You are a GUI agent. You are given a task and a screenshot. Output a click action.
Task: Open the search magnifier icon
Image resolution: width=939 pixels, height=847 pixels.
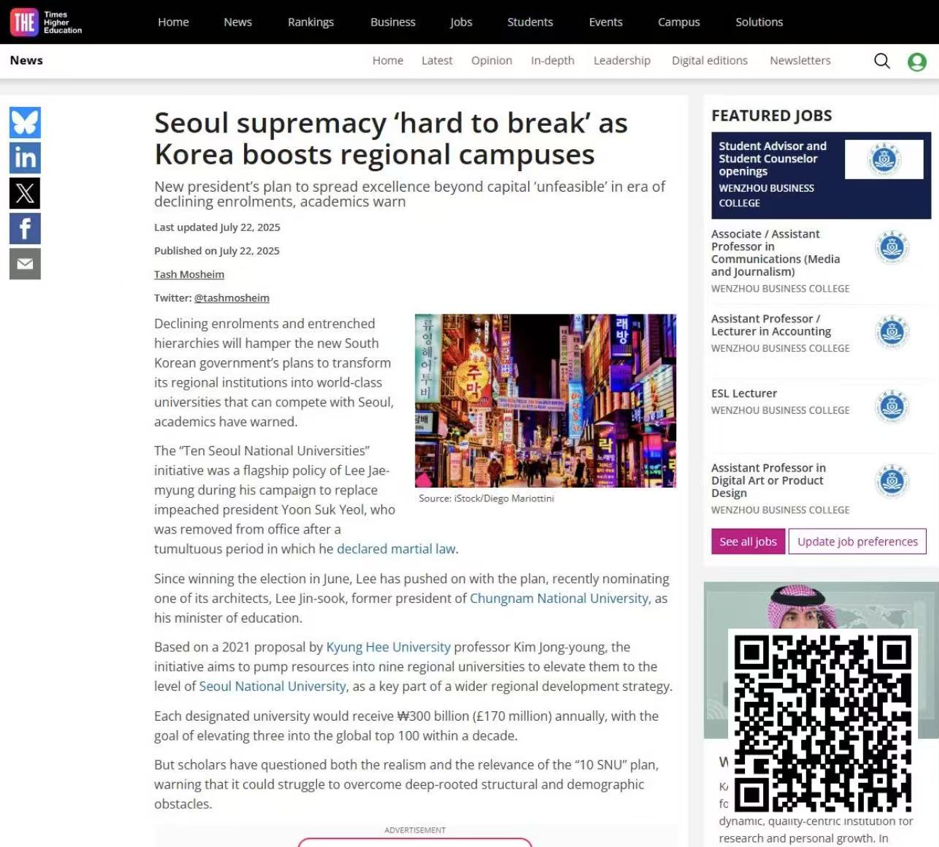882,60
